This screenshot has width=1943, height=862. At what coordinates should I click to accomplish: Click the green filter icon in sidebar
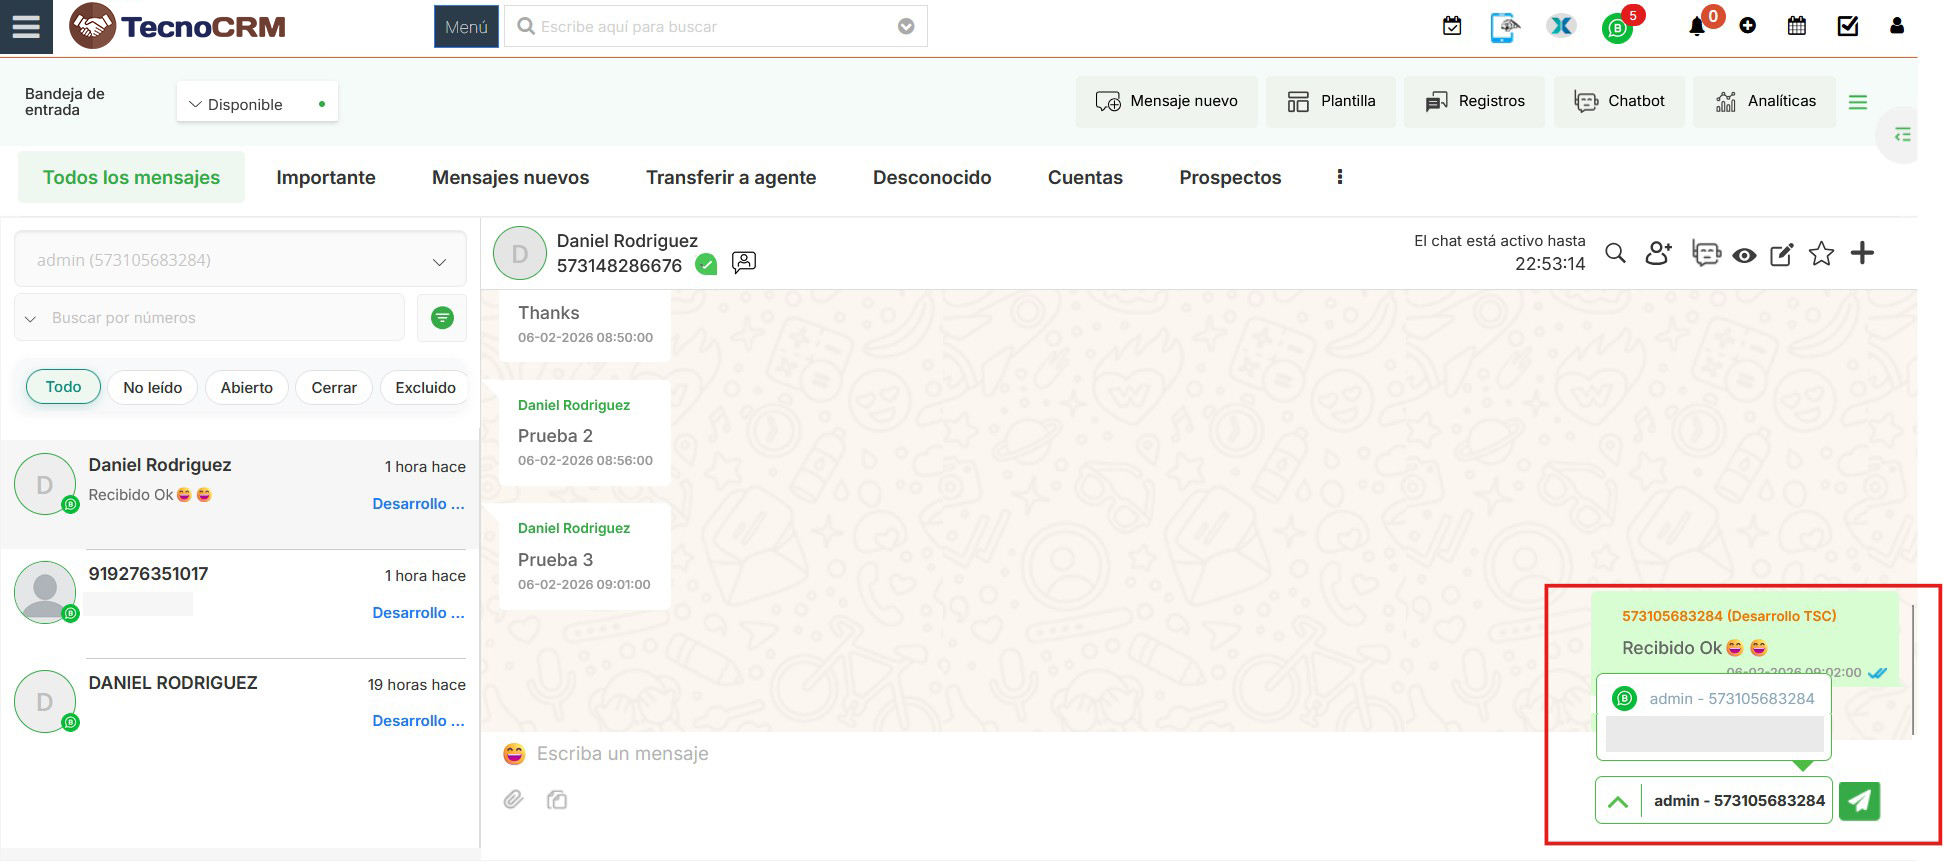pyautogui.click(x=442, y=318)
